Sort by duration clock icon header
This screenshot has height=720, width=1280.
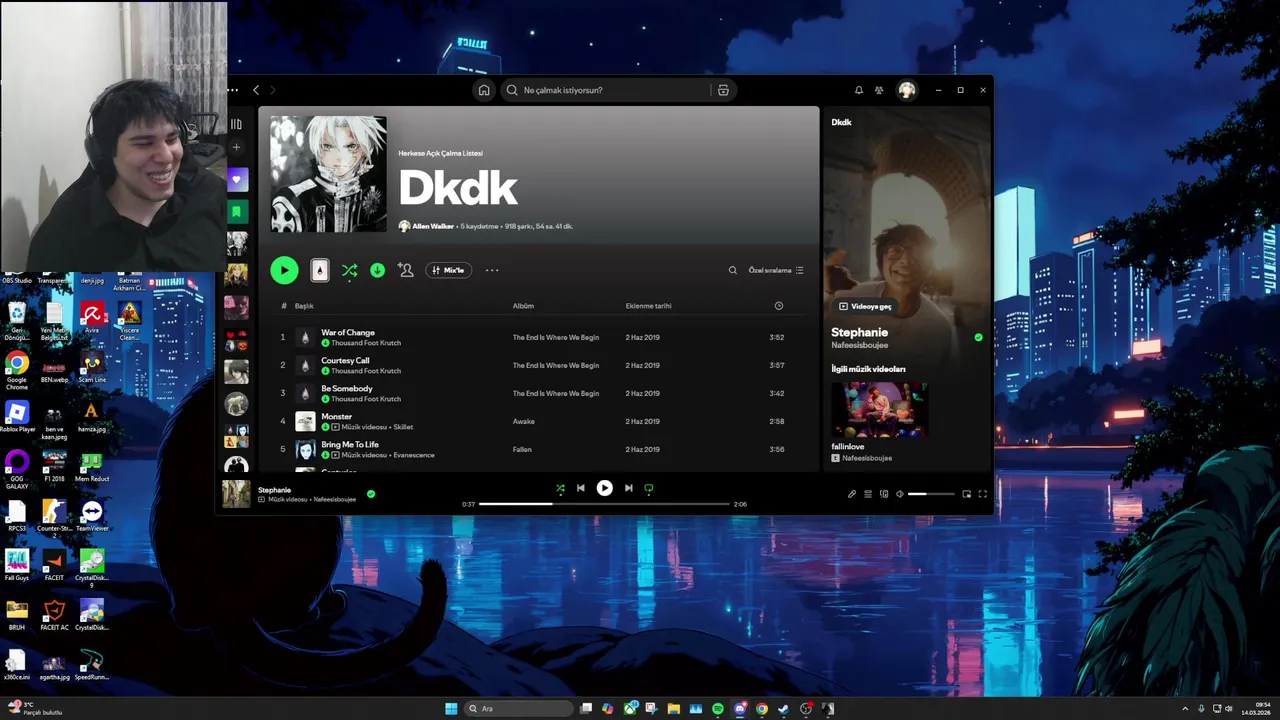778,306
